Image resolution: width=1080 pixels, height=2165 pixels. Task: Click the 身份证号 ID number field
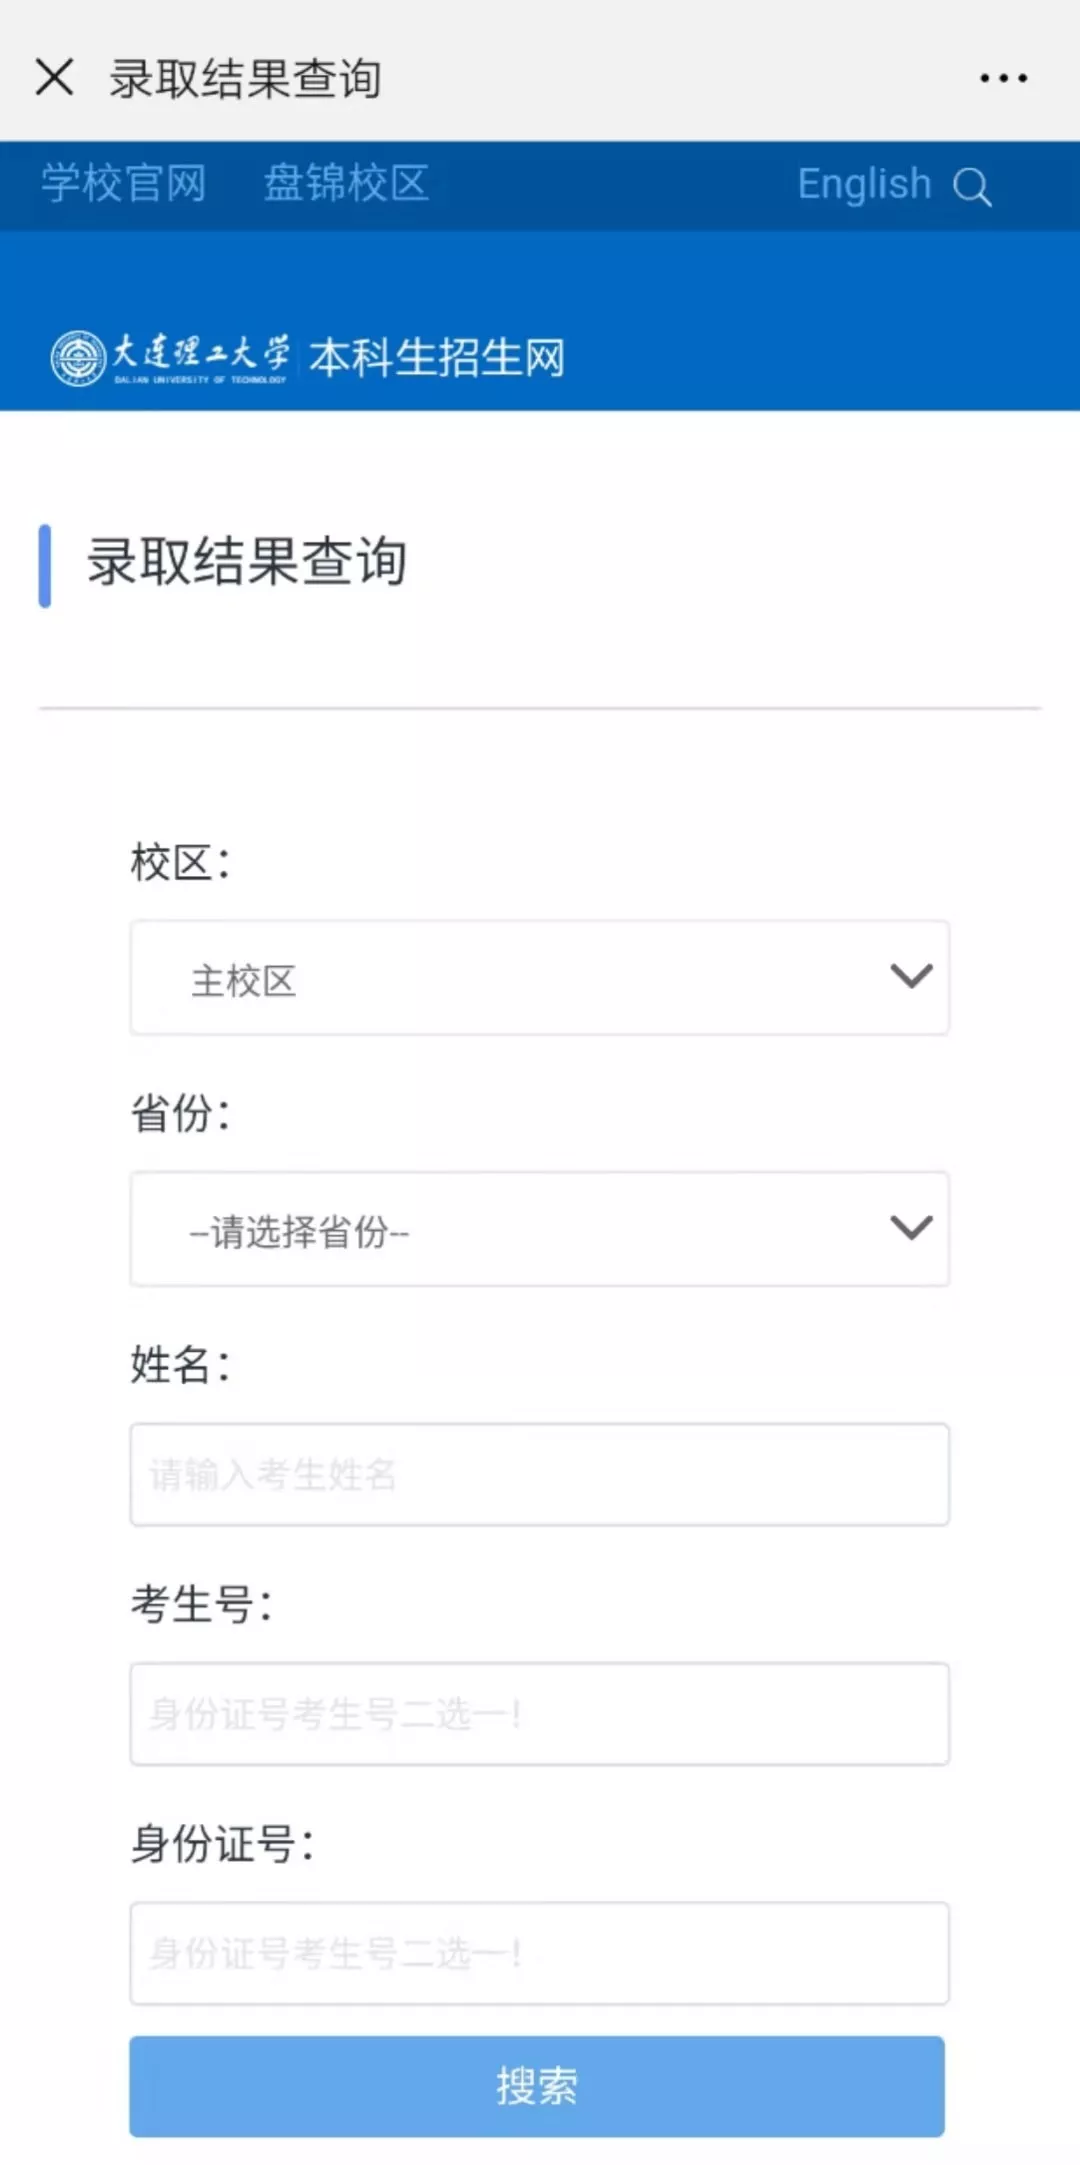(x=539, y=1953)
